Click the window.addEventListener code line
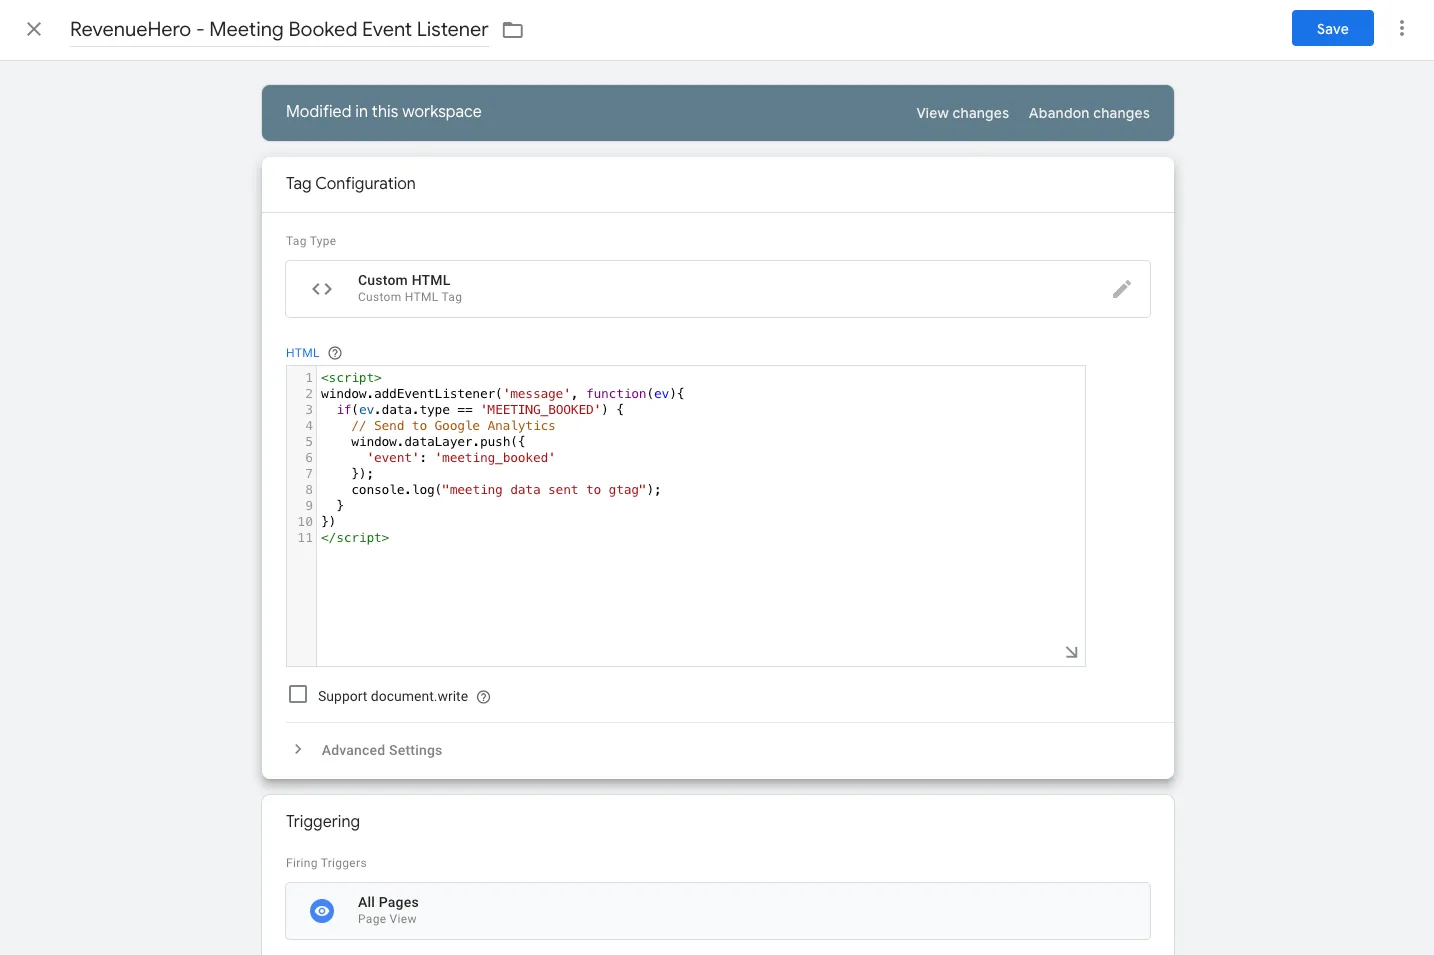The height and width of the screenshot is (955, 1434). pos(503,394)
